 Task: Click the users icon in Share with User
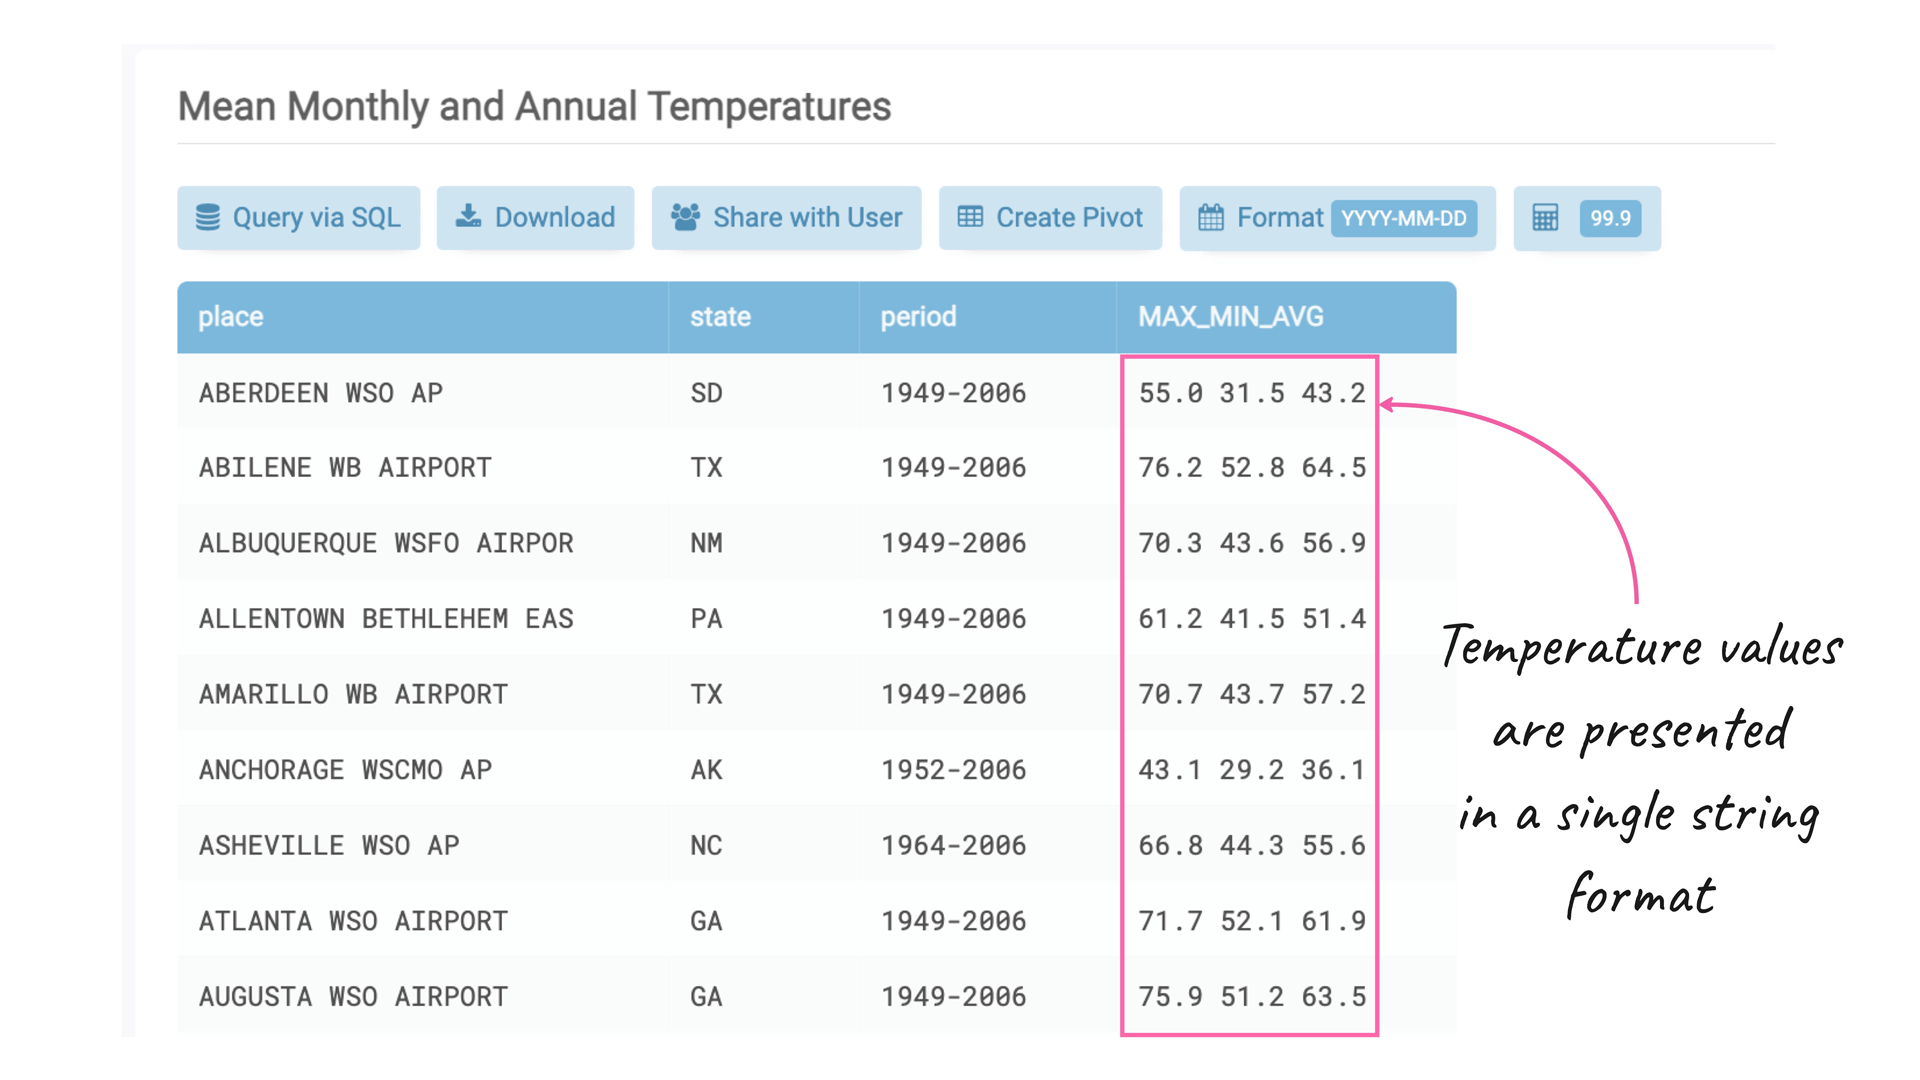[x=685, y=217]
